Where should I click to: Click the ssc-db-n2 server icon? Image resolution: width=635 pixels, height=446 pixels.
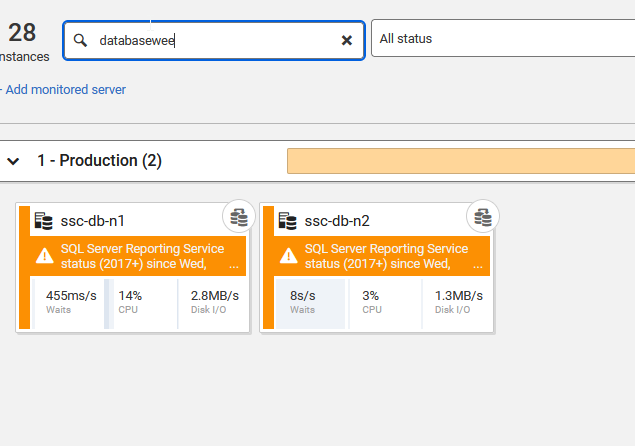pyautogui.click(x=288, y=221)
